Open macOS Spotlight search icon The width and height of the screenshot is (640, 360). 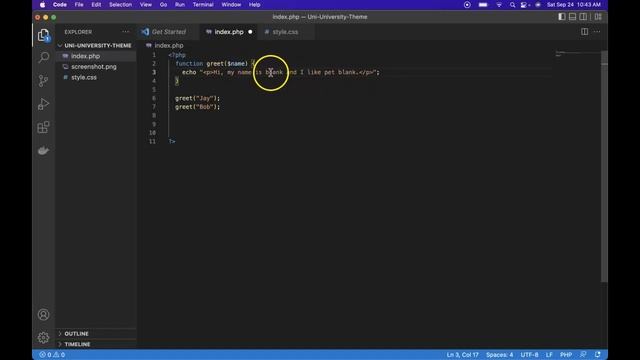[x=512, y=5]
